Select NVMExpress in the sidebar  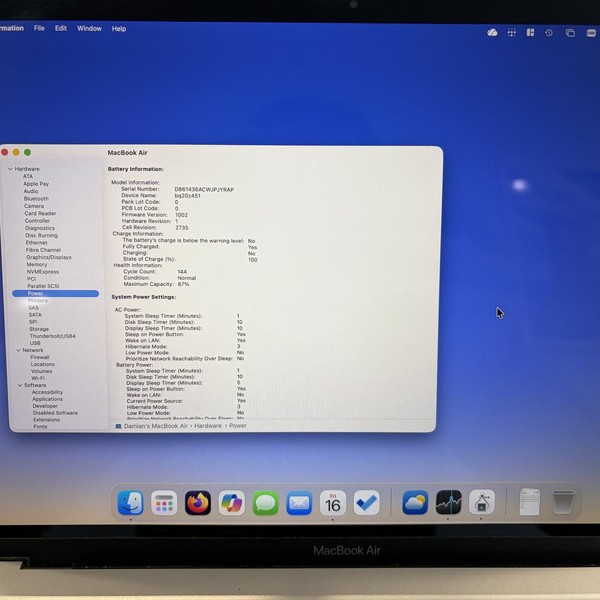coord(42,272)
